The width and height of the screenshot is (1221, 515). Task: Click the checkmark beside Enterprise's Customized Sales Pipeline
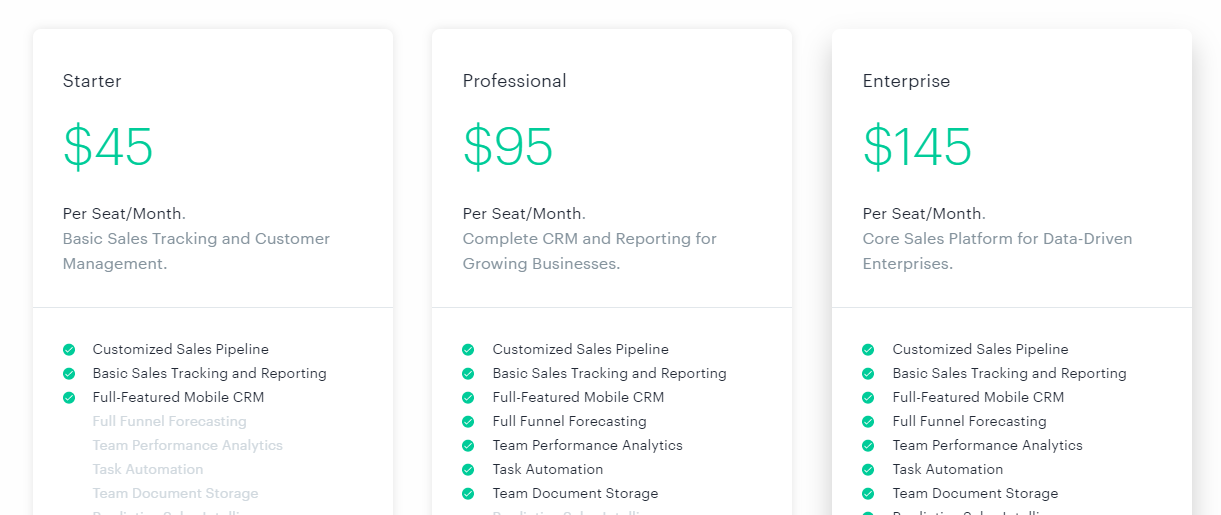pos(868,350)
